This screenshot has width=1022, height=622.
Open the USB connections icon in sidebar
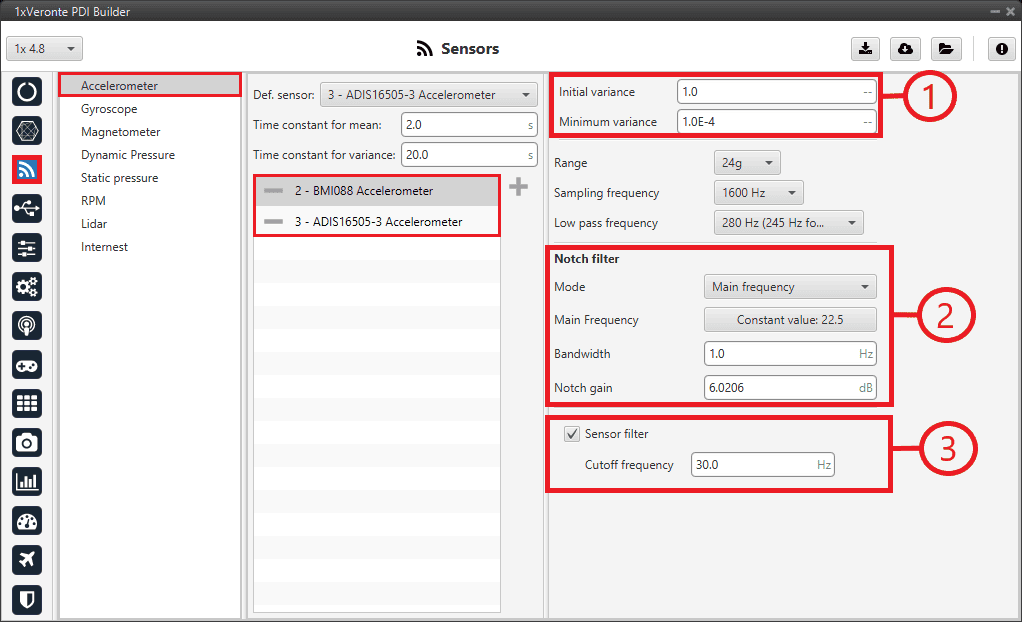[x=27, y=208]
